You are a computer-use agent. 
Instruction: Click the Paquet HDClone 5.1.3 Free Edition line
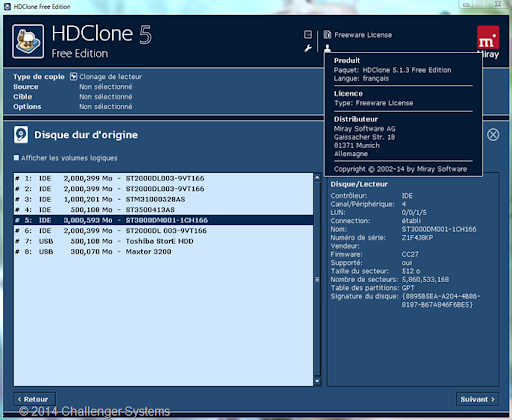(392, 70)
